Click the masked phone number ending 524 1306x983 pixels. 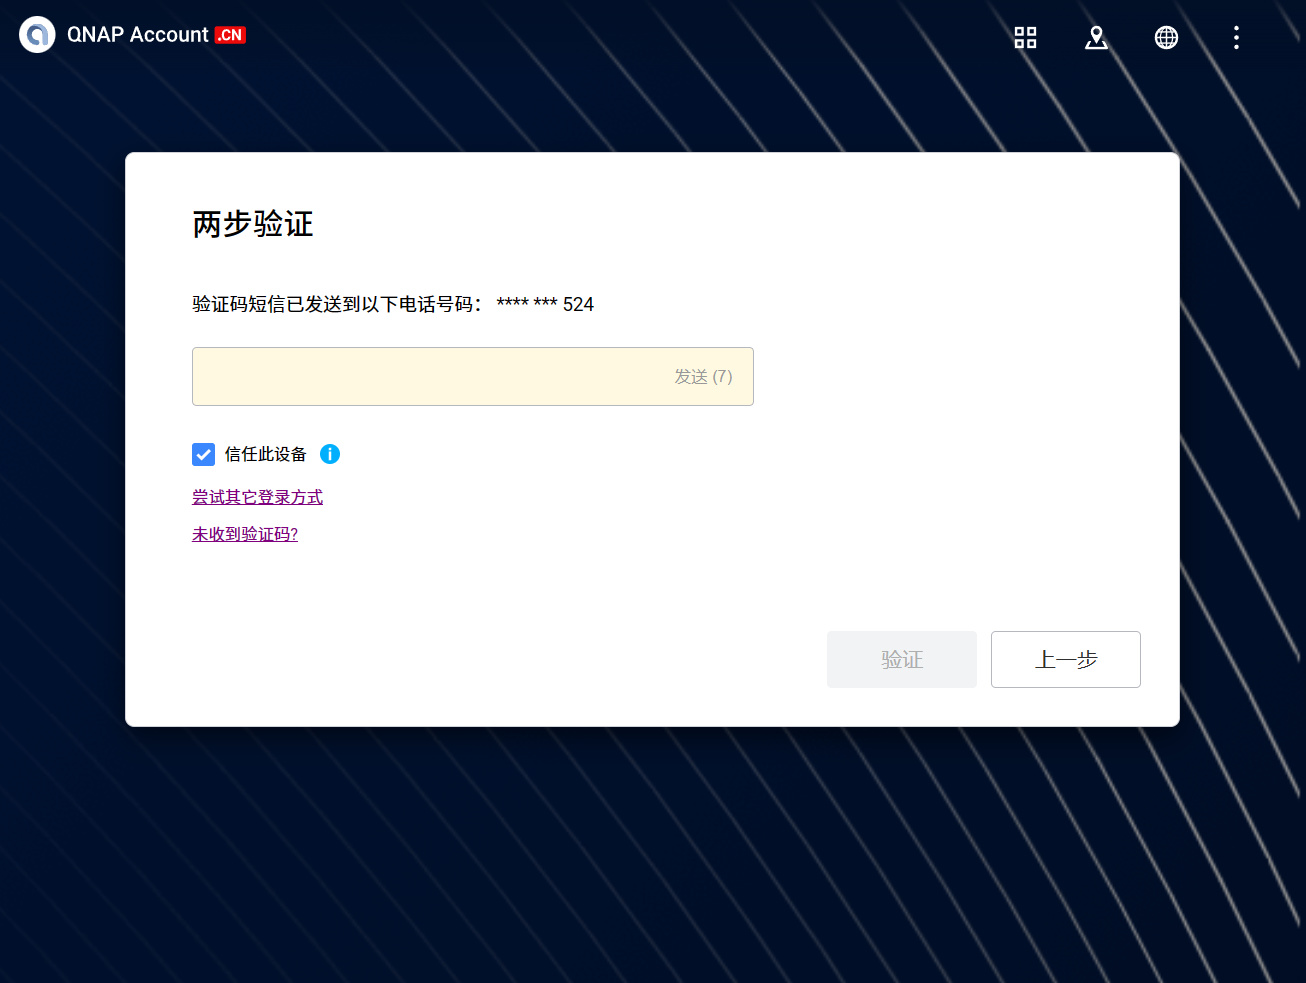coord(545,304)
